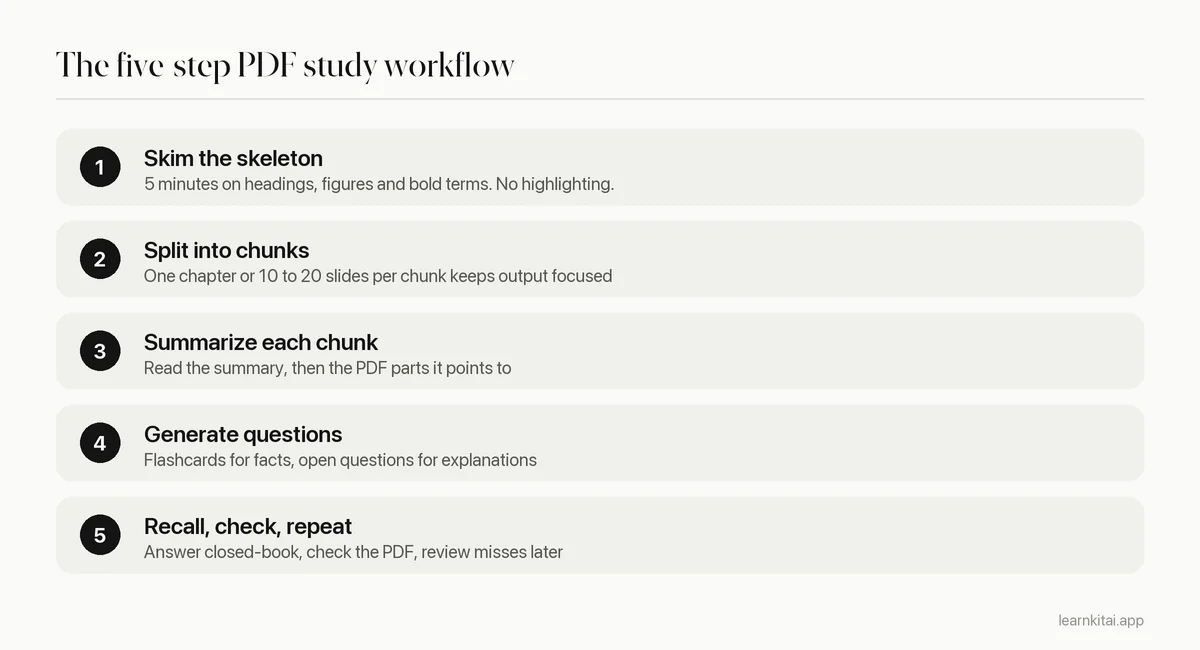Select the "Generate questions" heading
Screen dimensions: 1200x650
pos(243,434)
